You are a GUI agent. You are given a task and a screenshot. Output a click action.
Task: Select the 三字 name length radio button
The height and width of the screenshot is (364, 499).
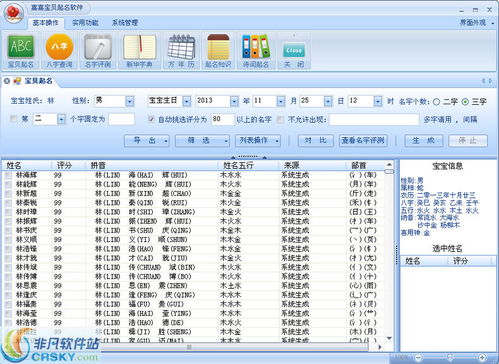pos(465,102)
